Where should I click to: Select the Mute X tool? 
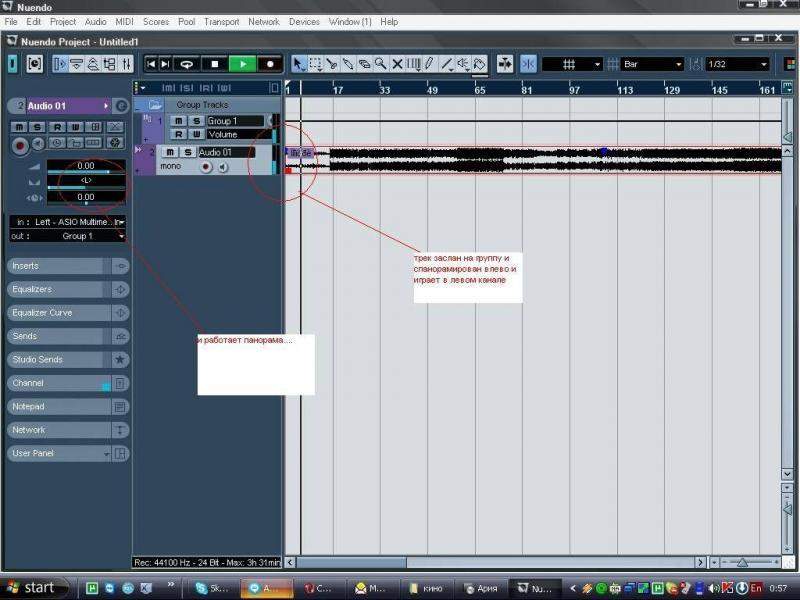point(397,64)
